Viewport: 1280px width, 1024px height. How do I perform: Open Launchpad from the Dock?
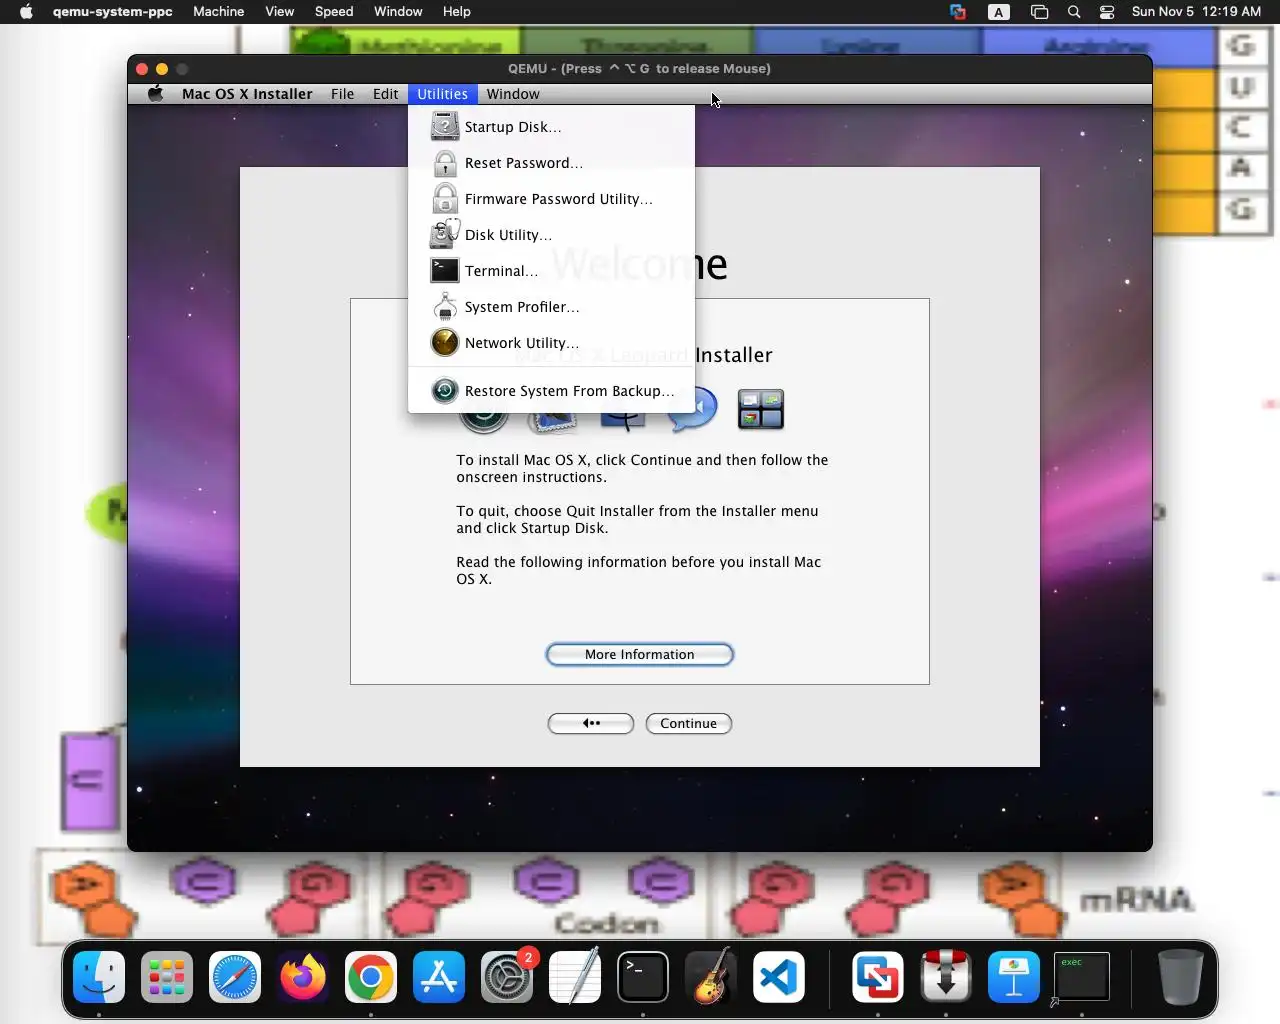point(167,977)
